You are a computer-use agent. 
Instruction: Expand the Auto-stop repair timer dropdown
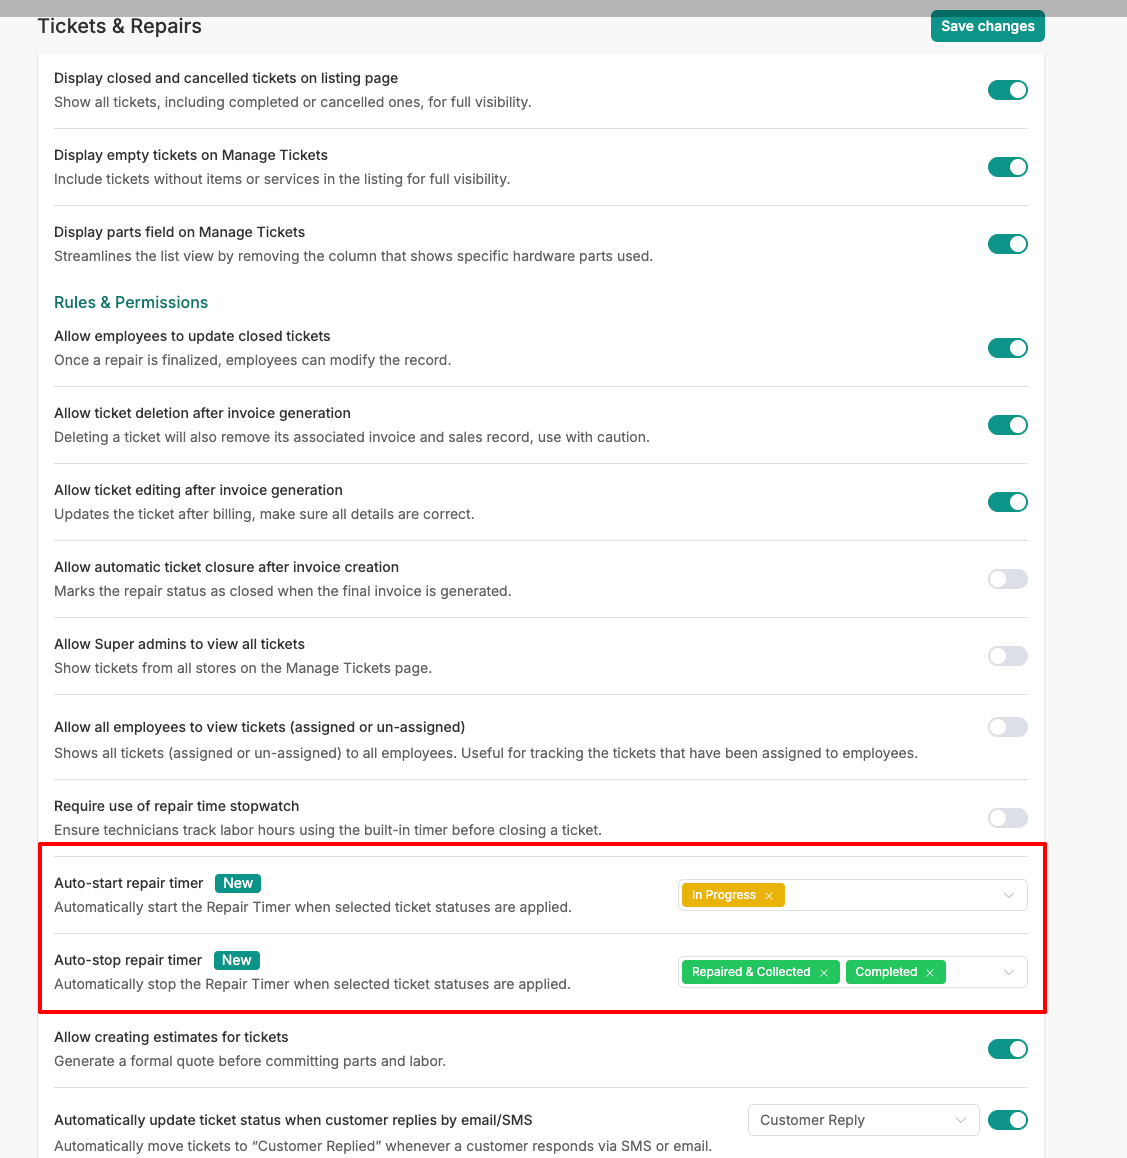(x=1009, y=972)
